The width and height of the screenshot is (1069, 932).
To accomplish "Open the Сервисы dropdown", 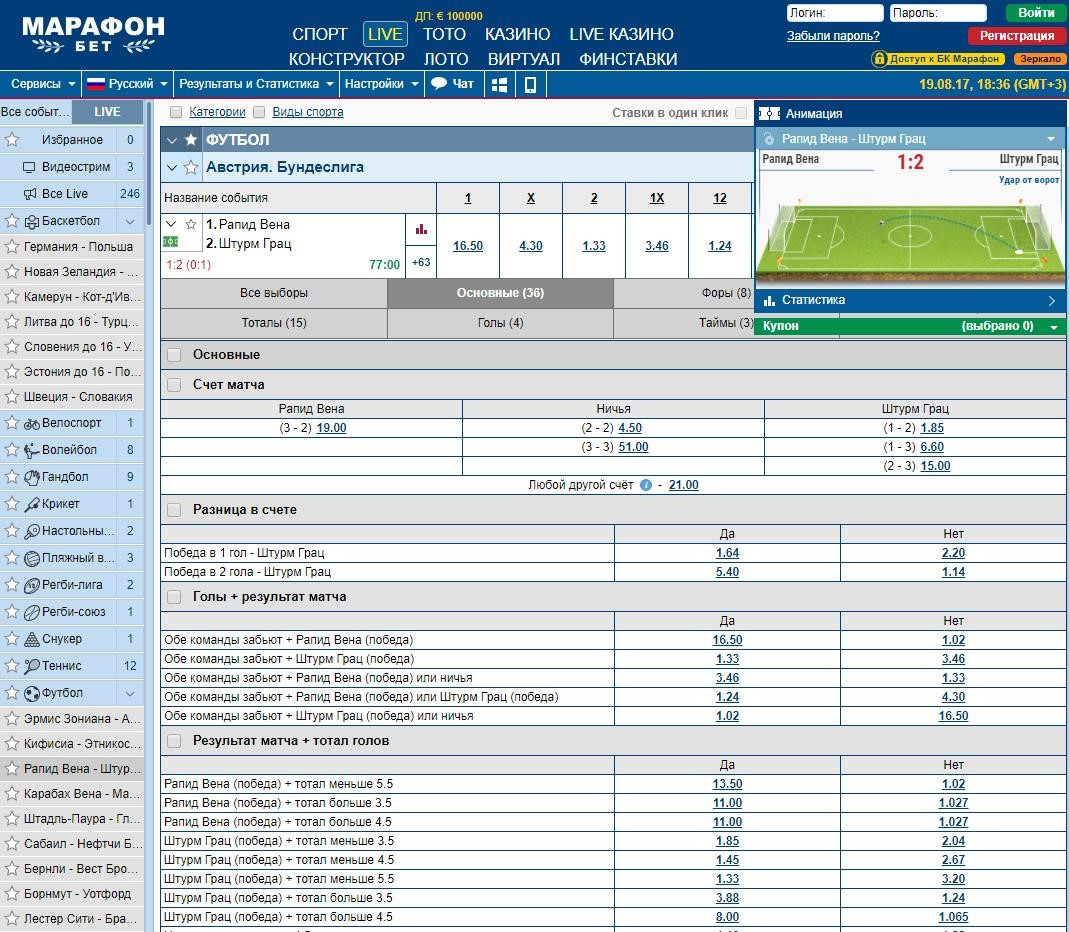I will pyautogui.click(x=43, y=84).
